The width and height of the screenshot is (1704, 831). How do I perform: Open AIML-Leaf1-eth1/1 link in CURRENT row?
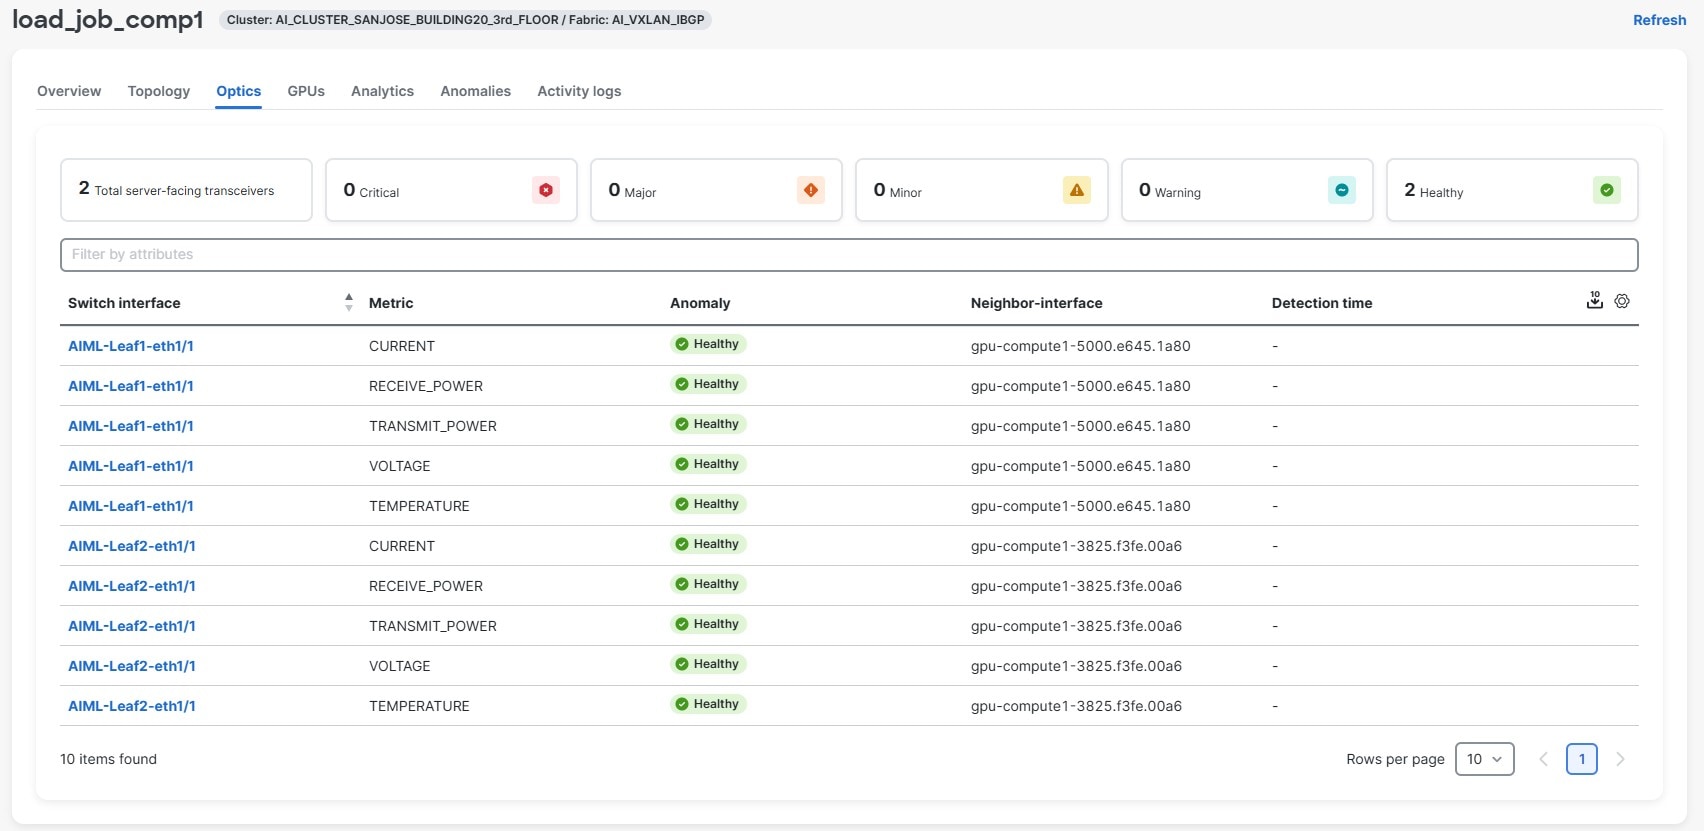click(x=131, y=346)
